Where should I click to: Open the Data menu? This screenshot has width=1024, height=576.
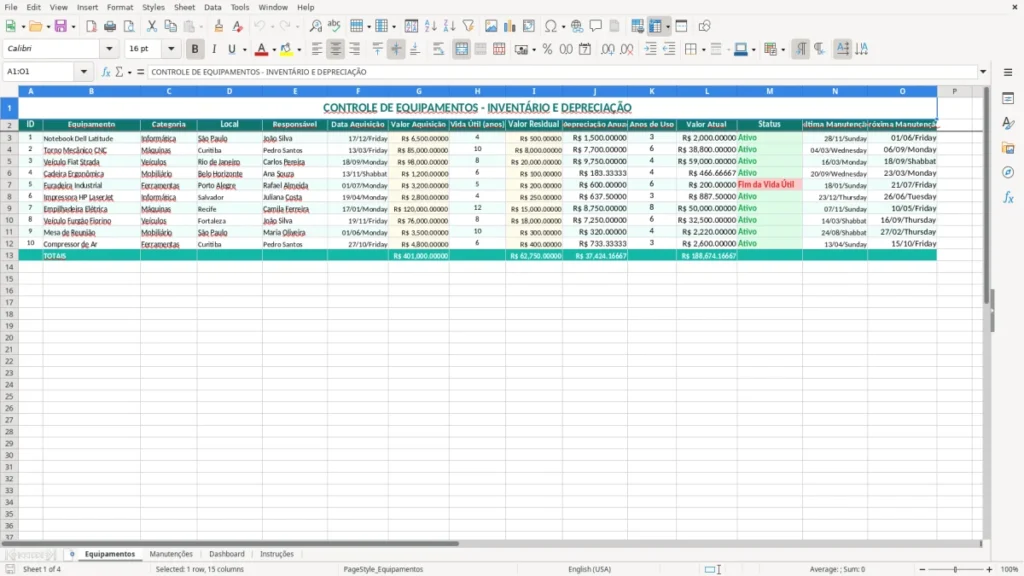pyautogui.click(x=212, y=7)
